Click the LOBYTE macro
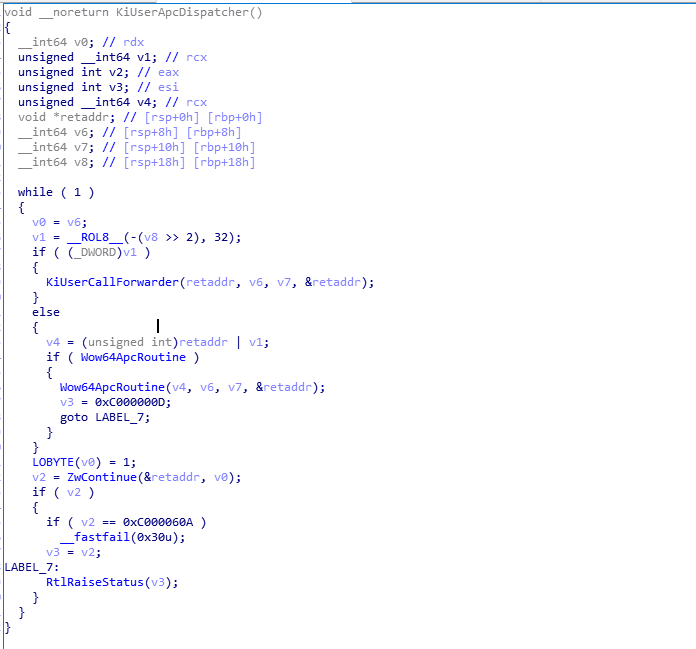 [x=53, y=462]
